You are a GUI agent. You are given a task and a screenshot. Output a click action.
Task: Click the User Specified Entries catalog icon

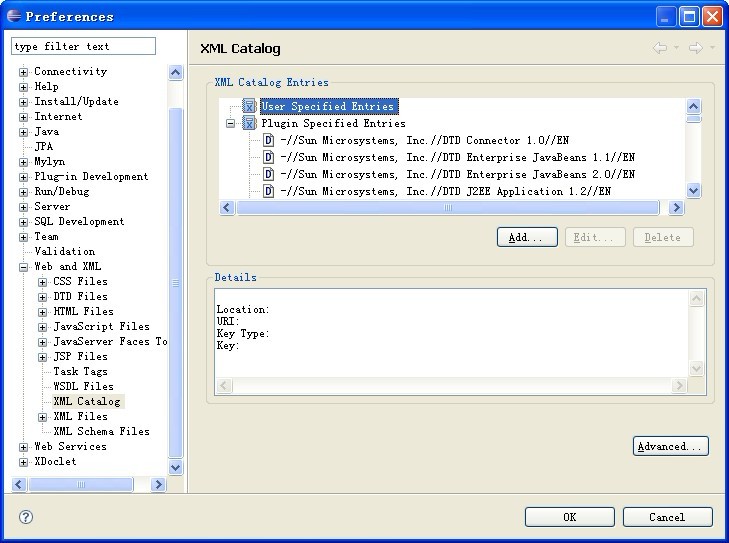pos(249,107)
